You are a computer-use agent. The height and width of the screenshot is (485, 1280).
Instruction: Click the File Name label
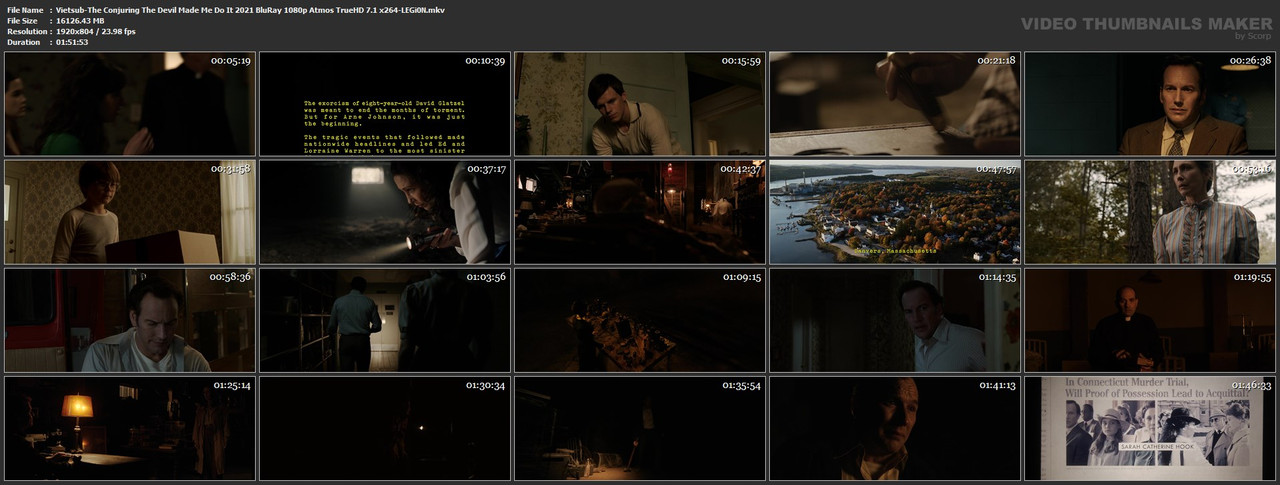coord(25,9)
